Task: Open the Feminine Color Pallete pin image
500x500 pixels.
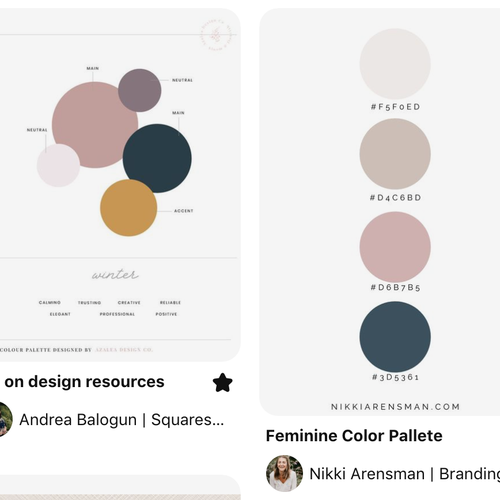Action: pos(380,212)
